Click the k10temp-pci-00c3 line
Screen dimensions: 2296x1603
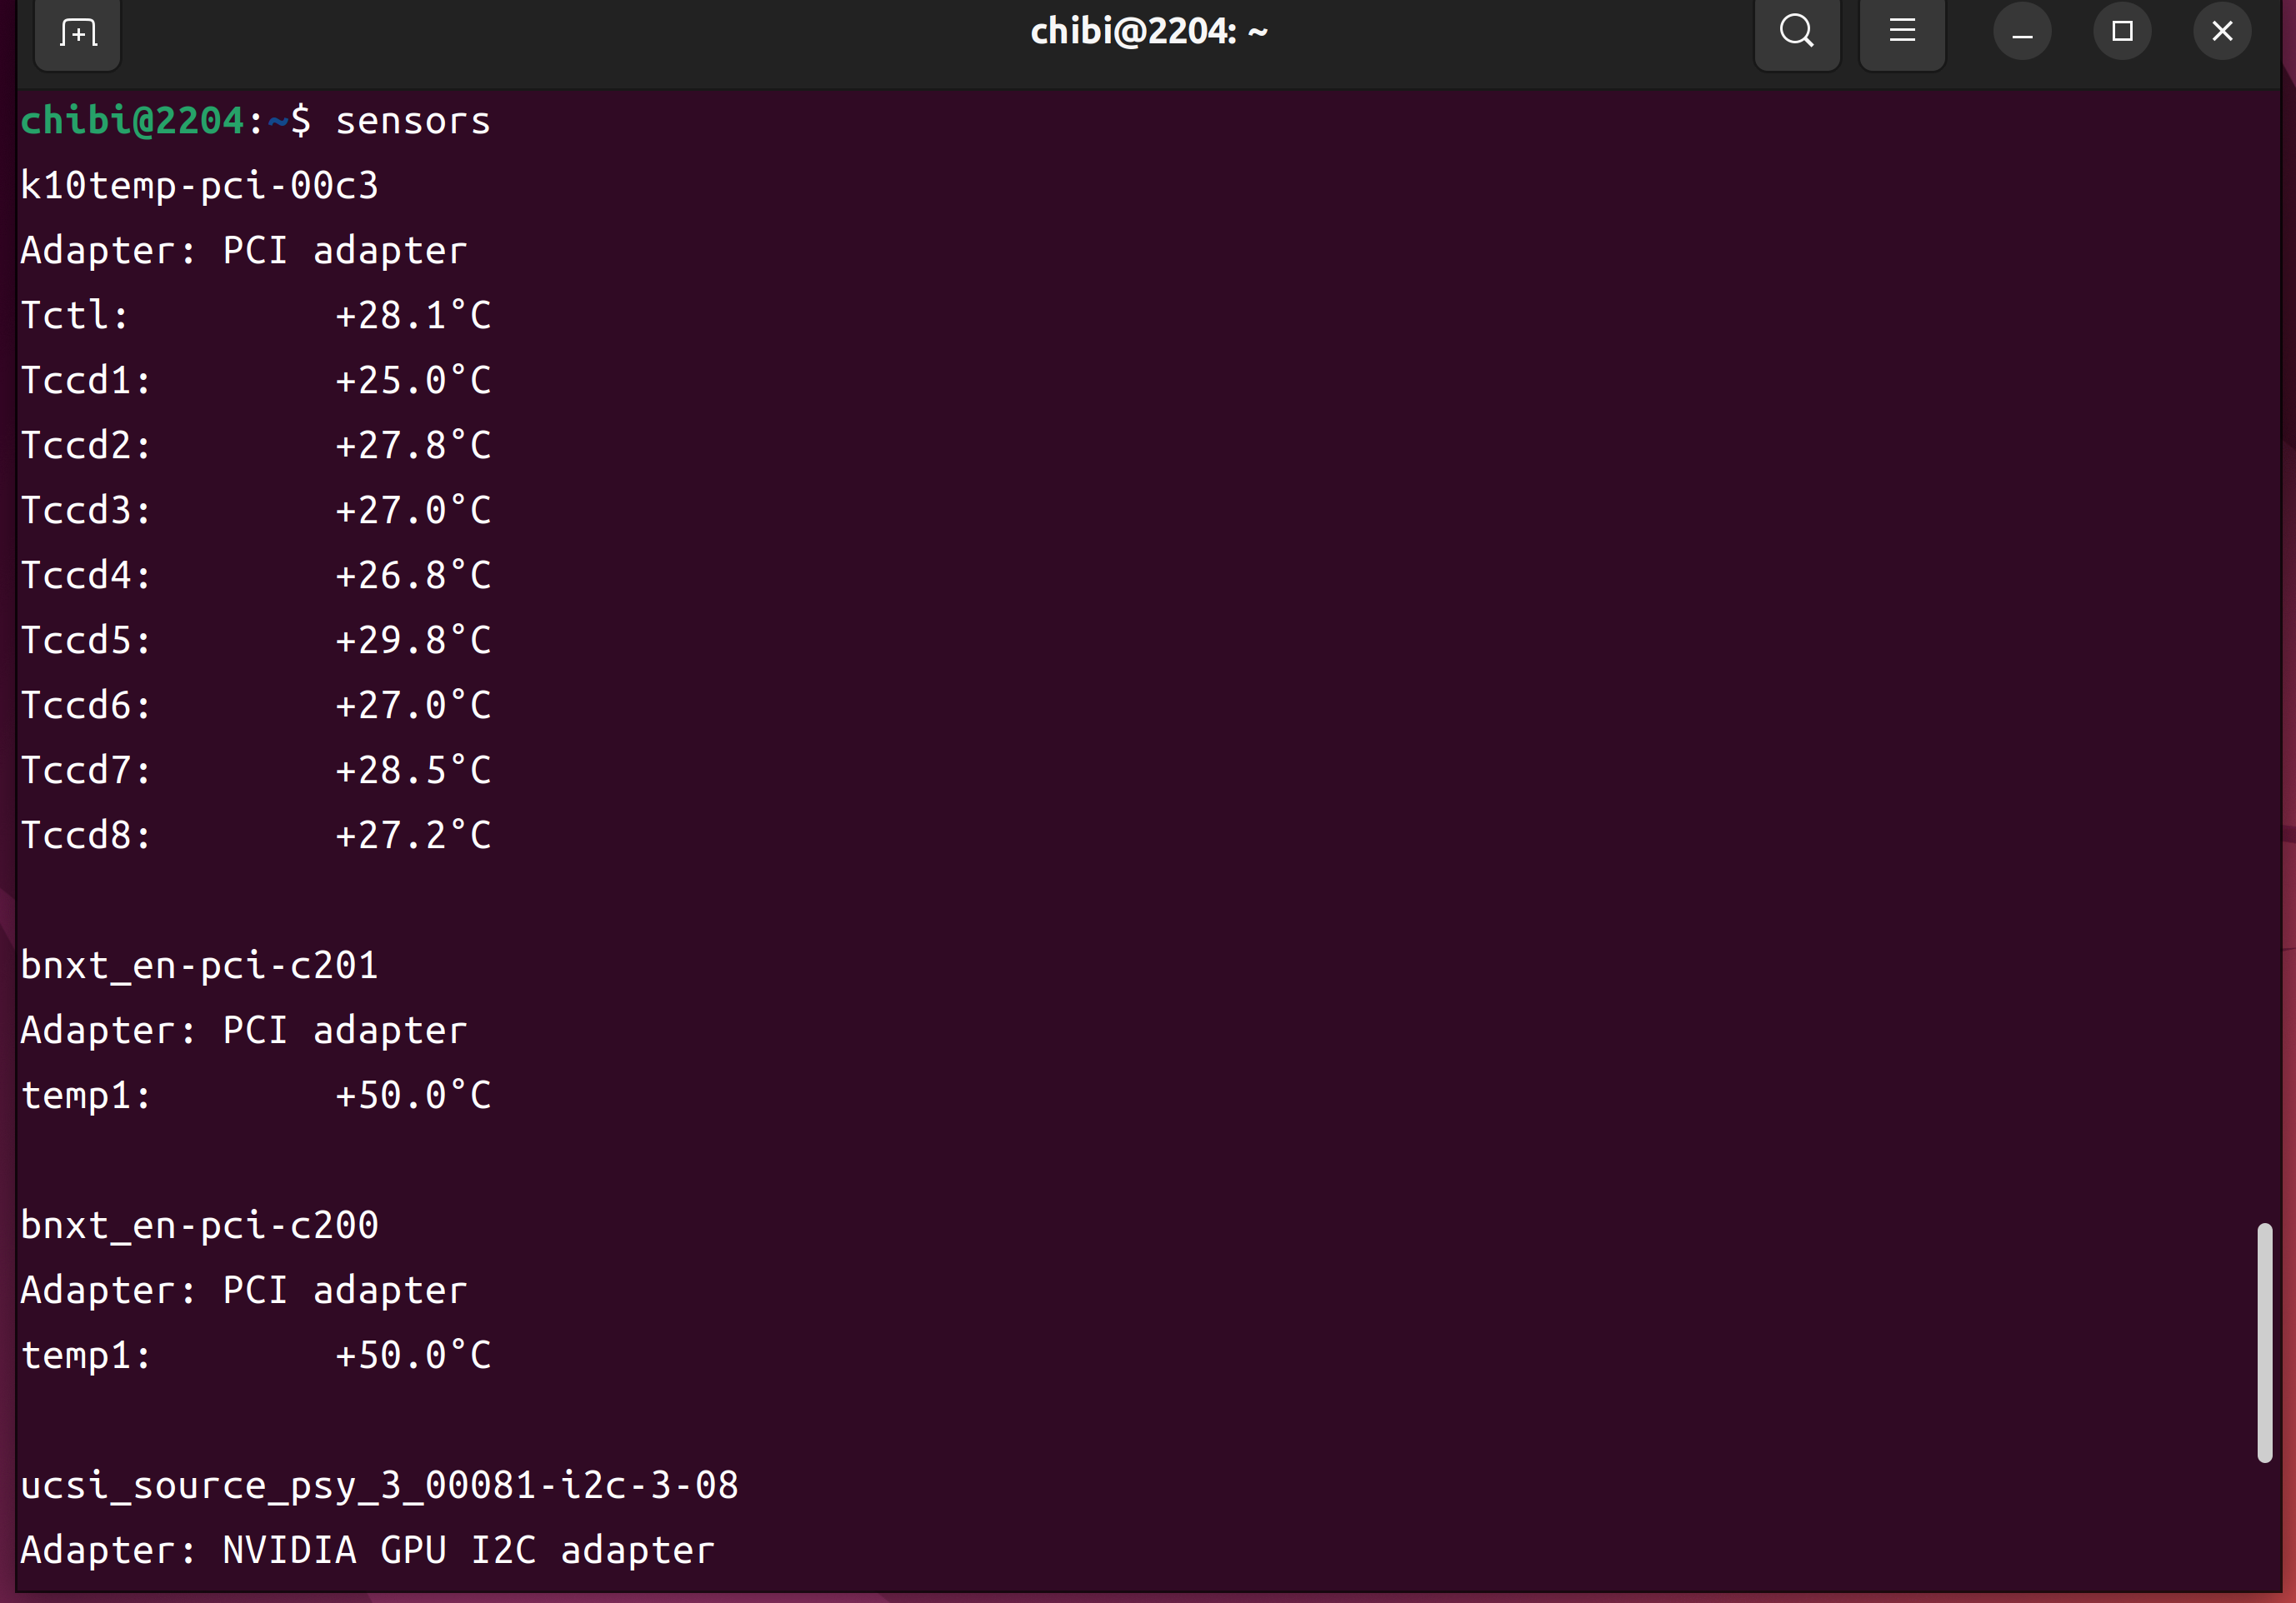199,186
